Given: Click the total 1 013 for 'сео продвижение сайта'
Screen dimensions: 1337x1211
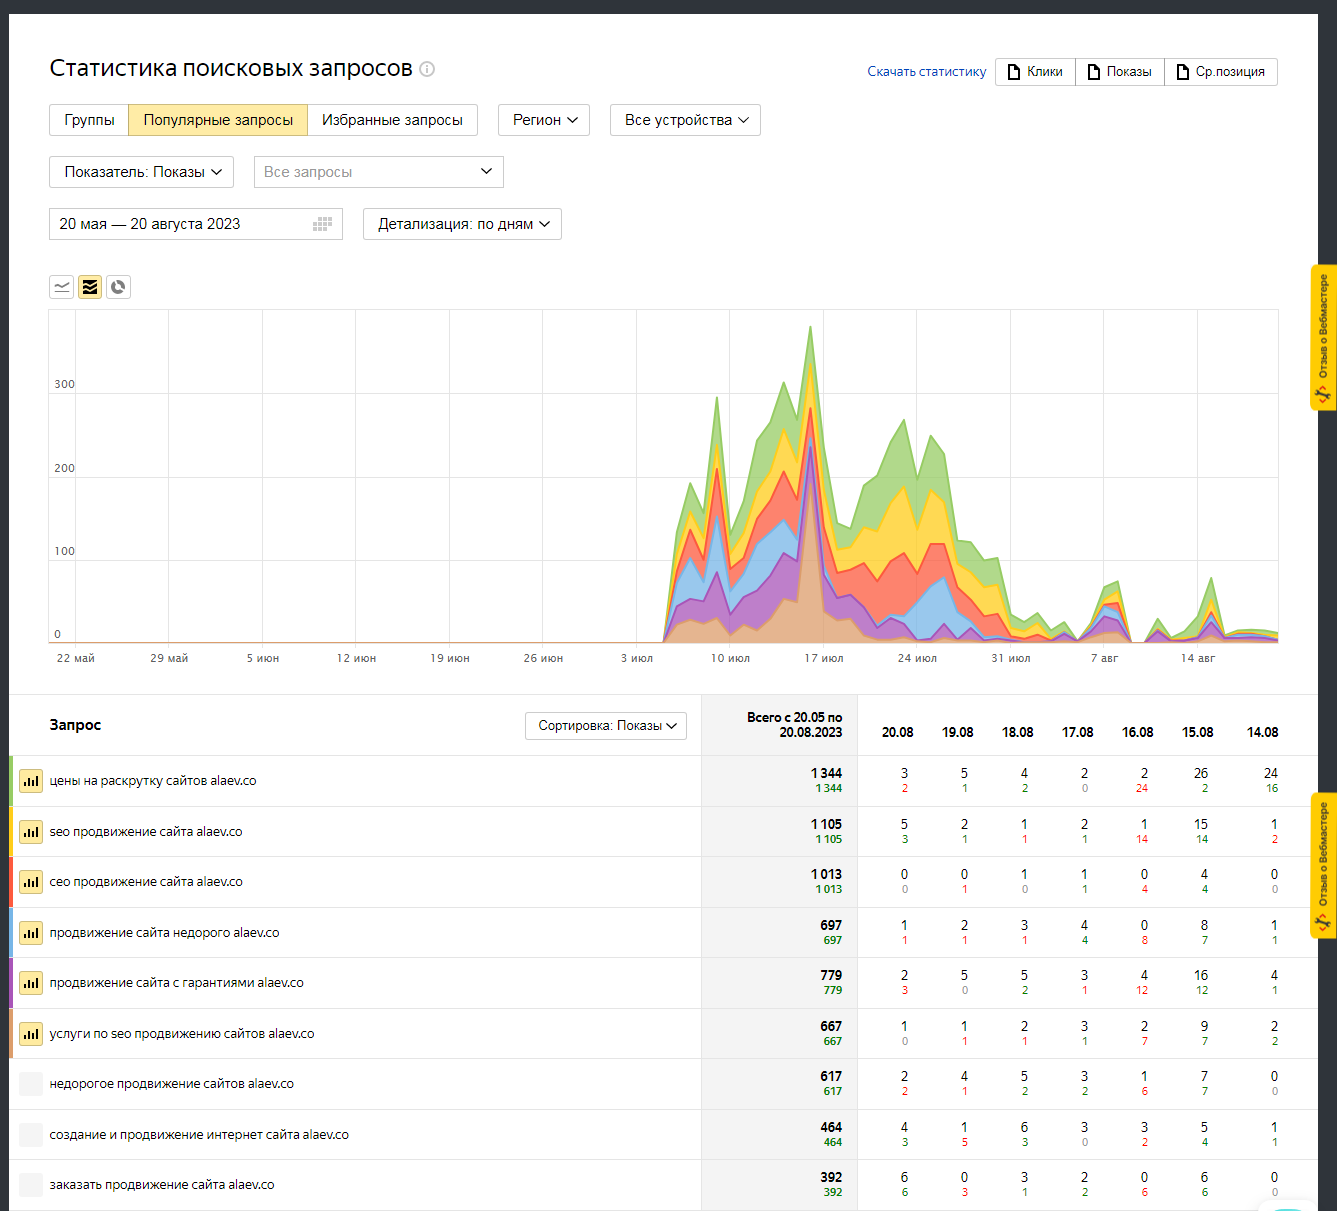Looking at the screenshot, I should pyautogui.click(x=827, y=874).
